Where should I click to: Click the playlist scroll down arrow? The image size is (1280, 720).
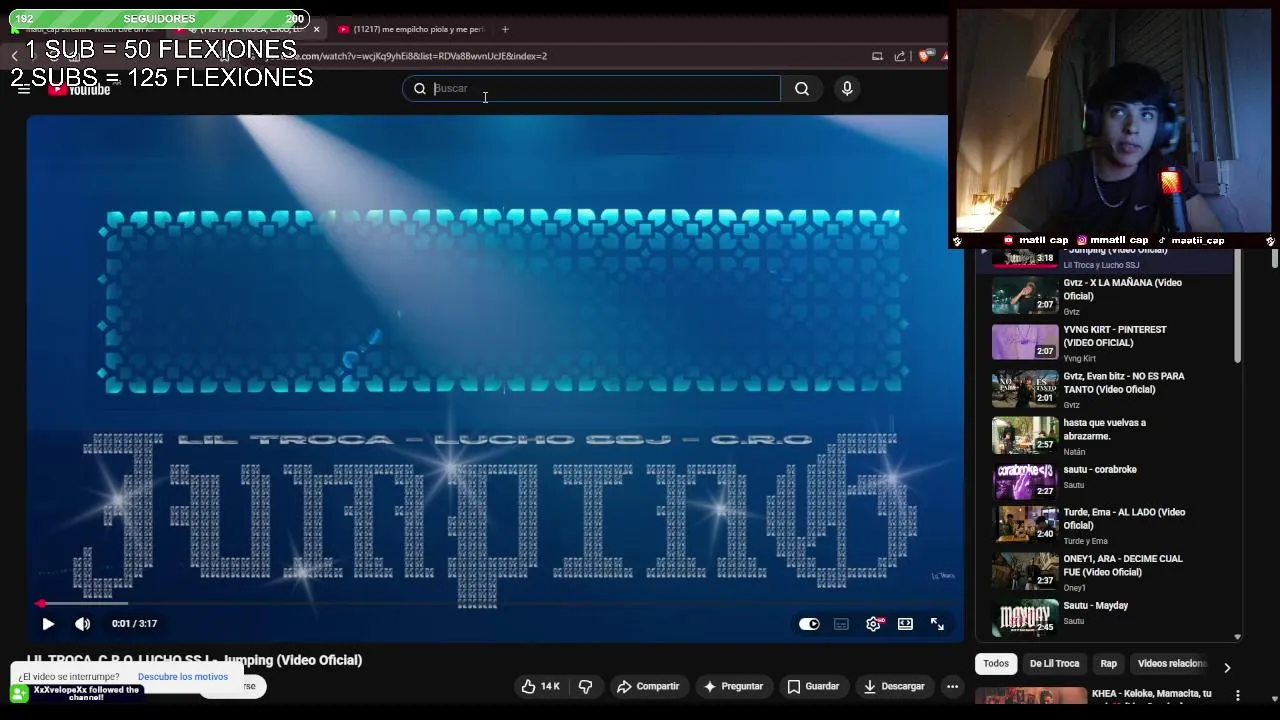tap(1237, 637)
